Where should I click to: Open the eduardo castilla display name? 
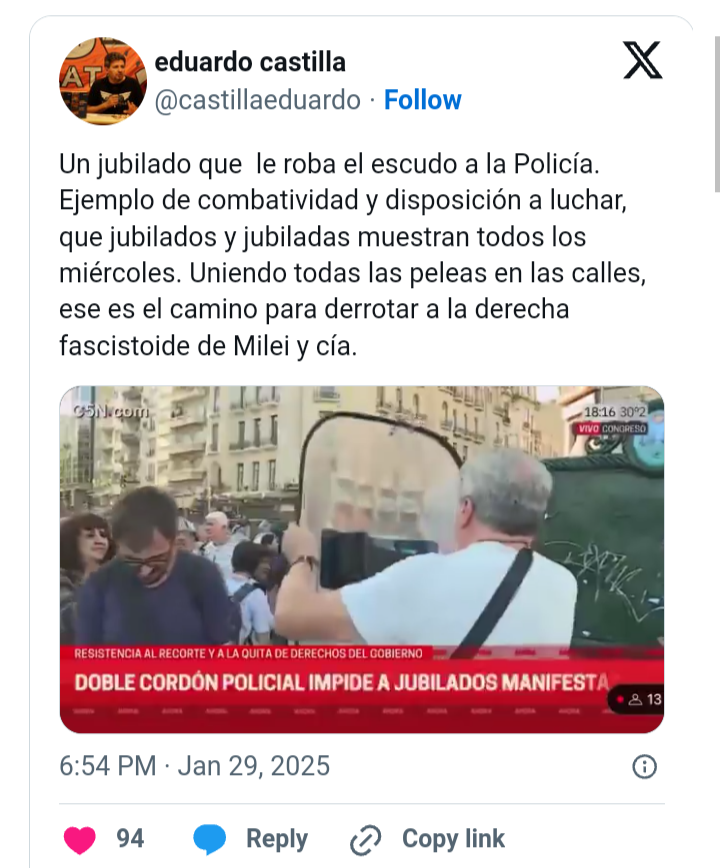[250, 62]
